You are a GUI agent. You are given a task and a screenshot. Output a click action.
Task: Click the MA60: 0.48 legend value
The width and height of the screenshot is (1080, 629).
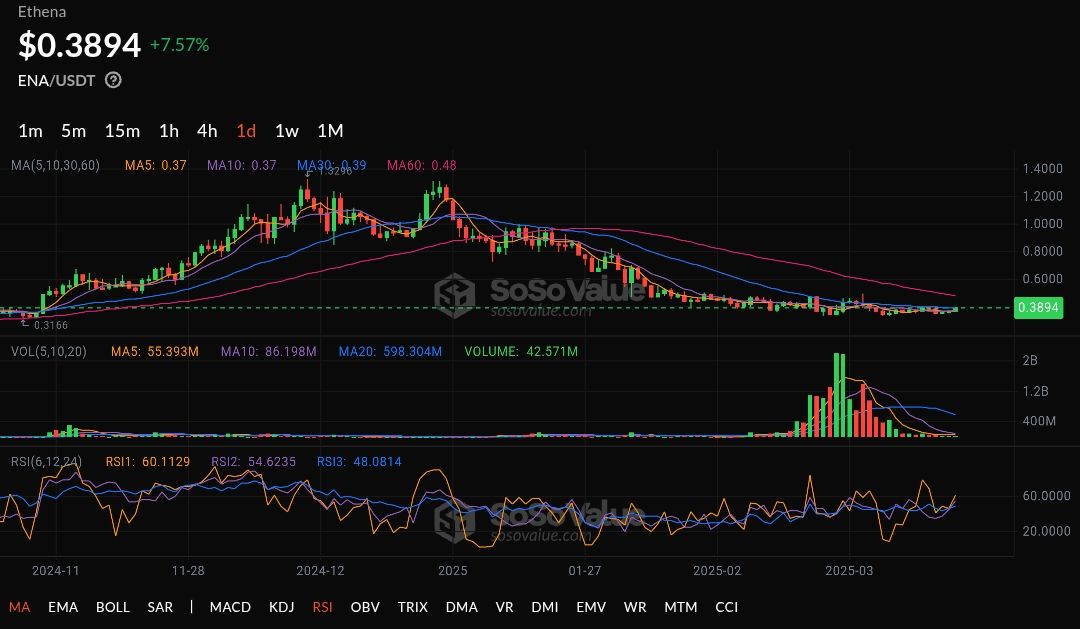pyautogui.click(x=422, y=165)
